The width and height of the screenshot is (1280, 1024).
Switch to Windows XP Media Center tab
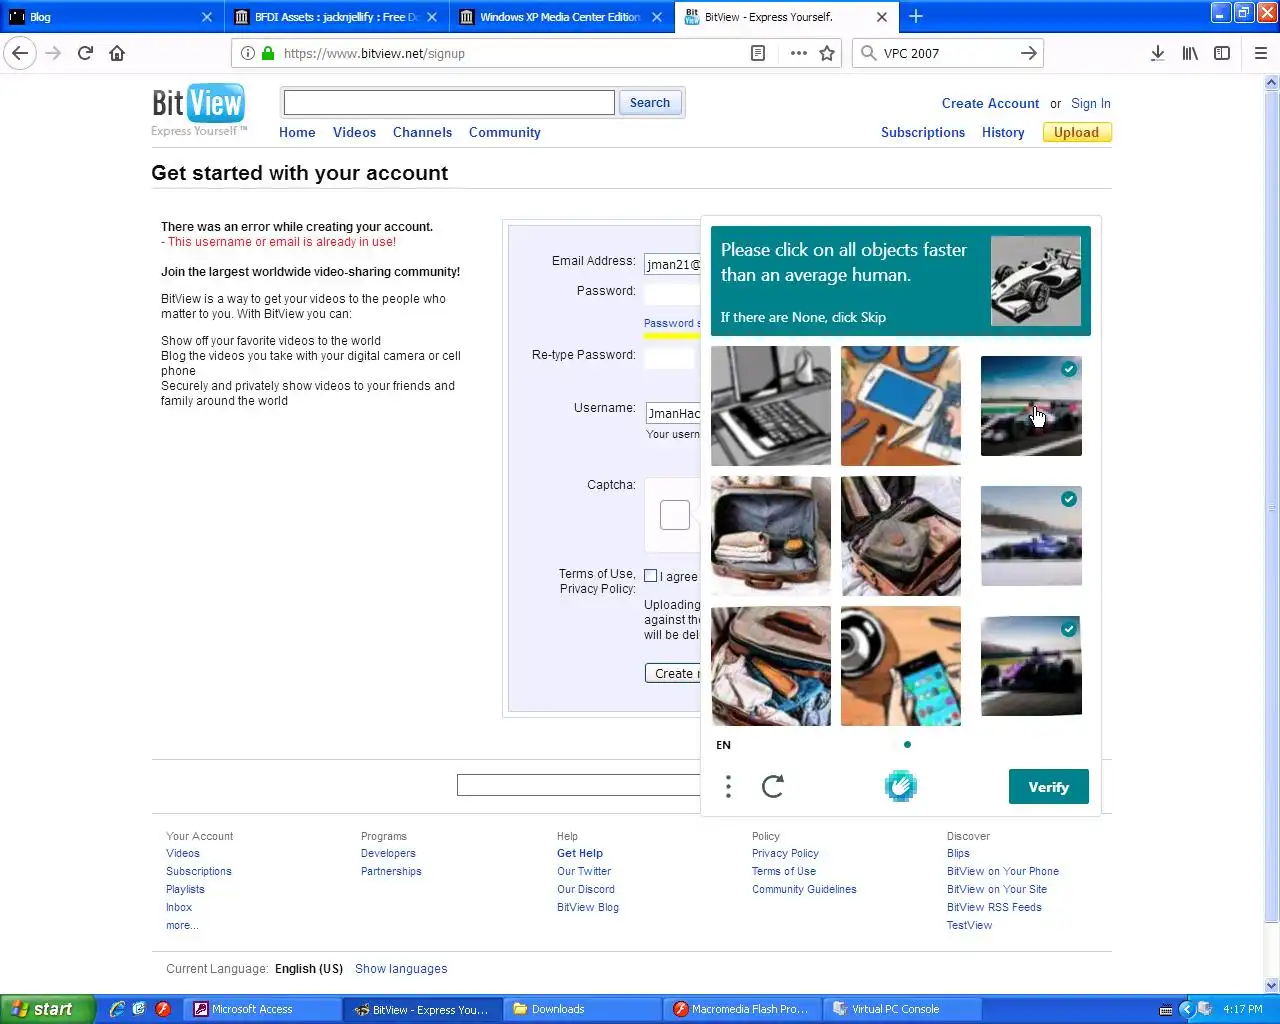[x=561, y=17]
